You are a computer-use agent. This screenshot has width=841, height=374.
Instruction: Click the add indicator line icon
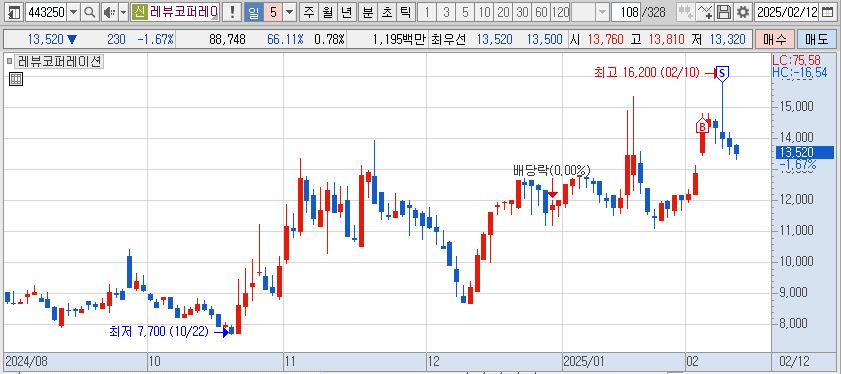[706, 12]
